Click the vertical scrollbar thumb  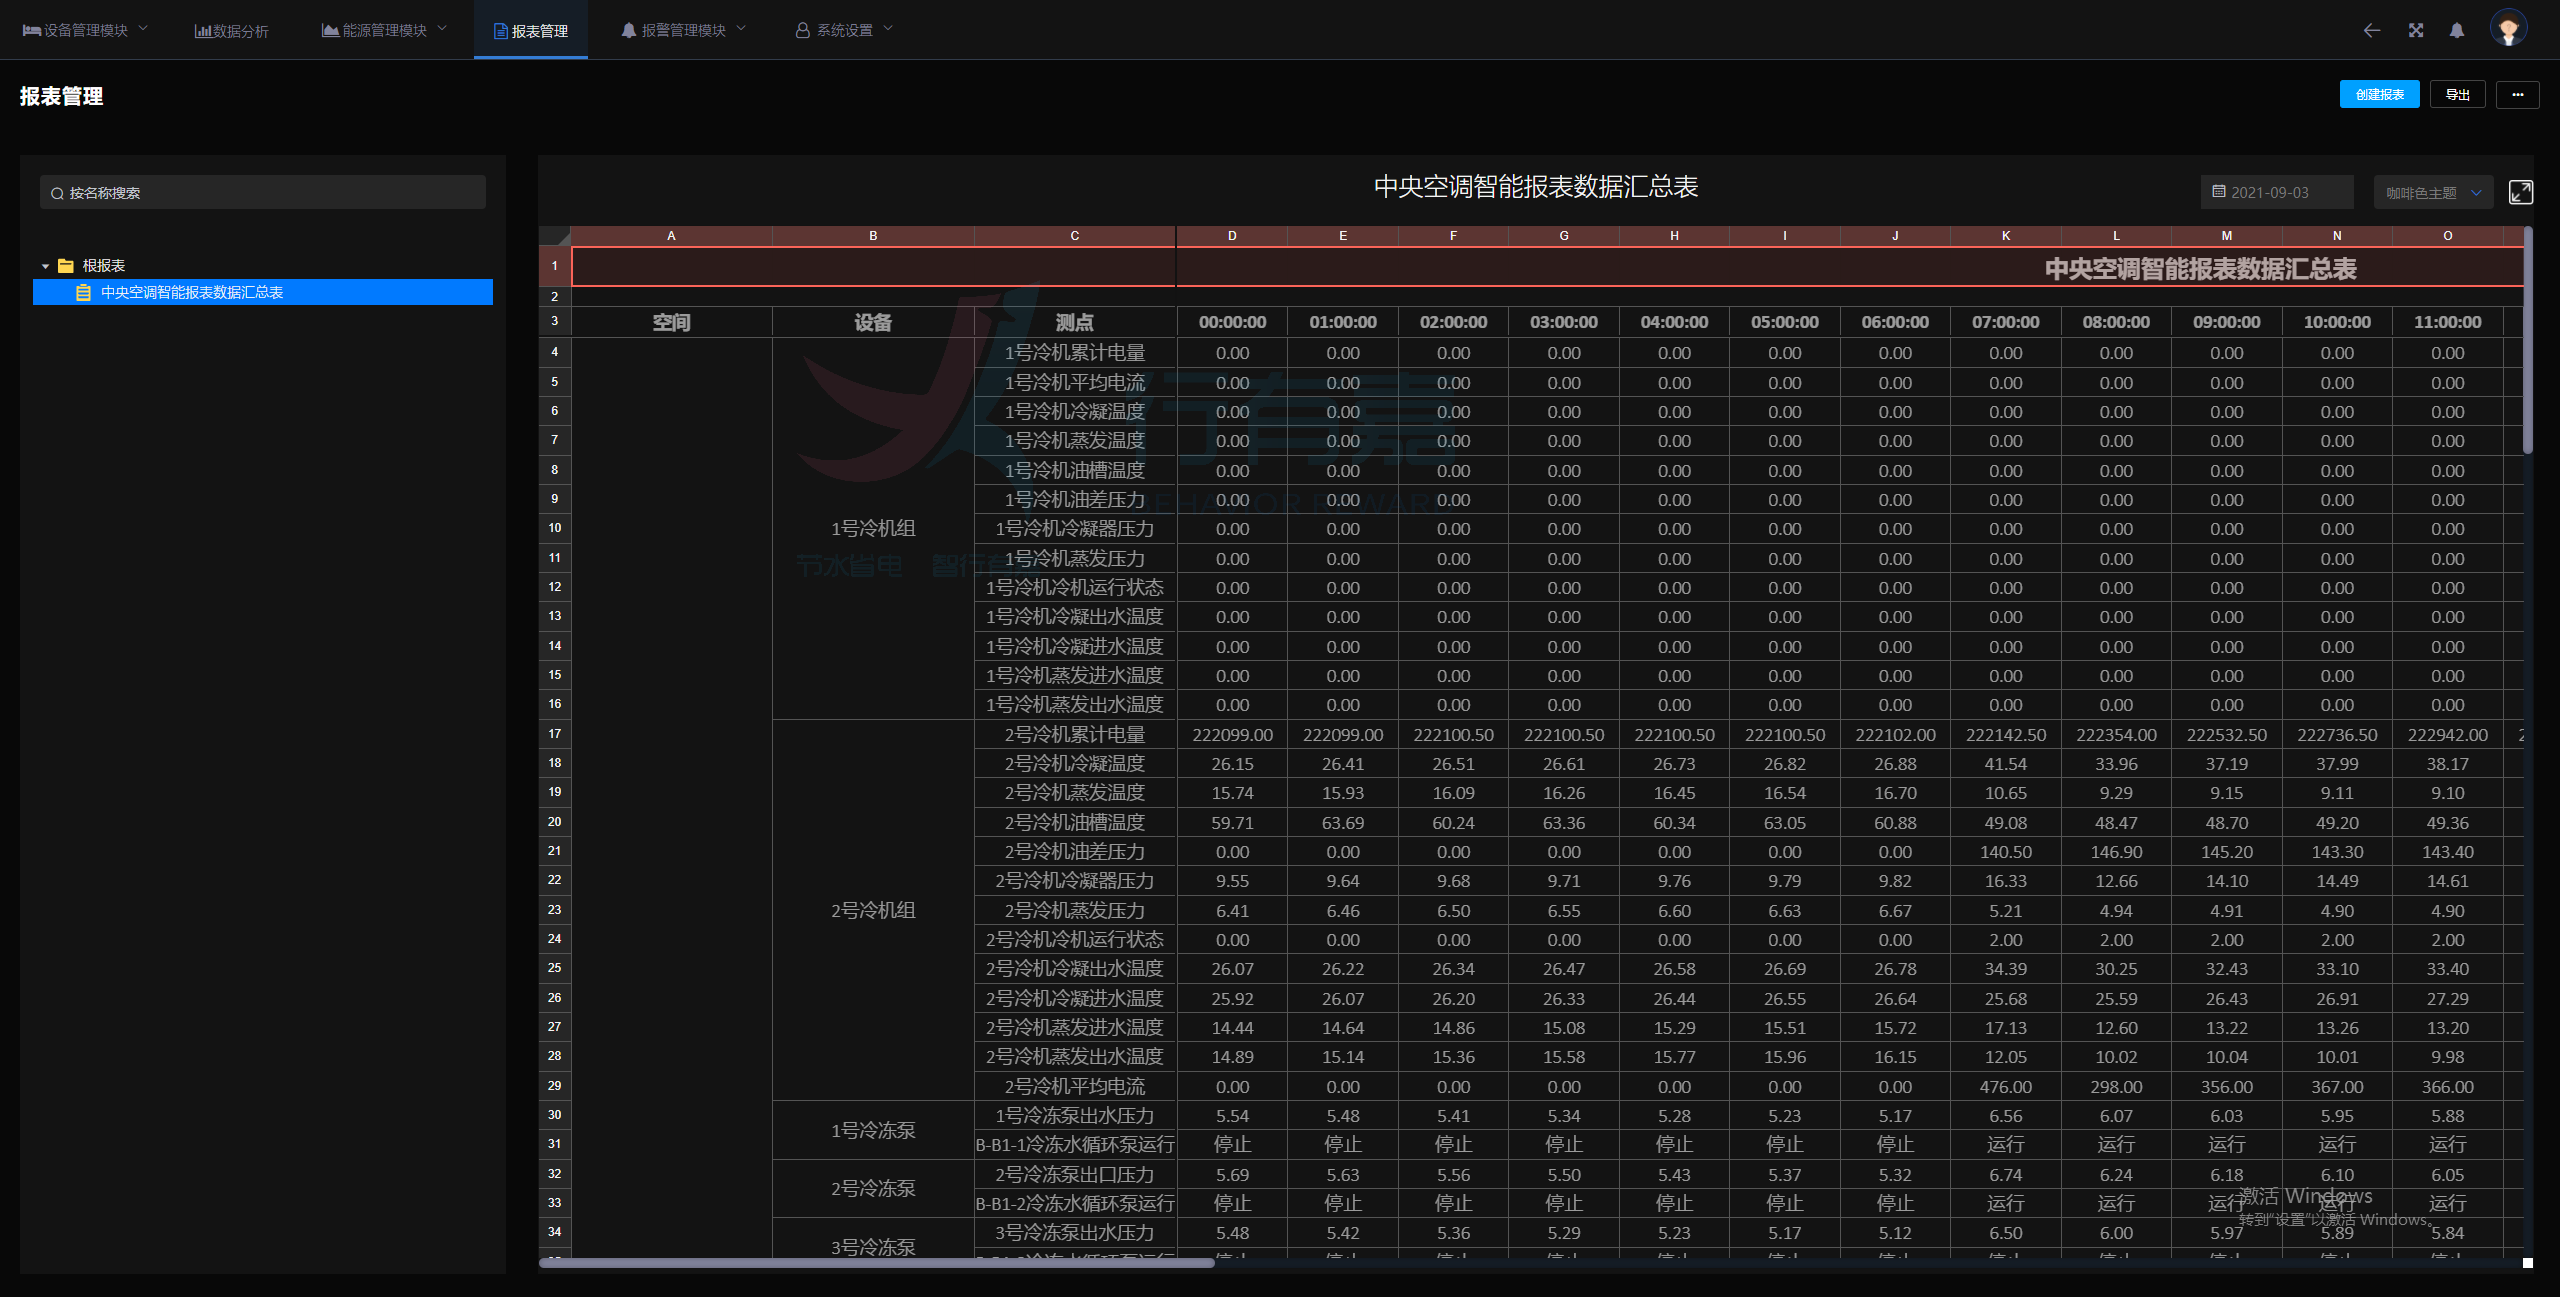click(2528, 340)
